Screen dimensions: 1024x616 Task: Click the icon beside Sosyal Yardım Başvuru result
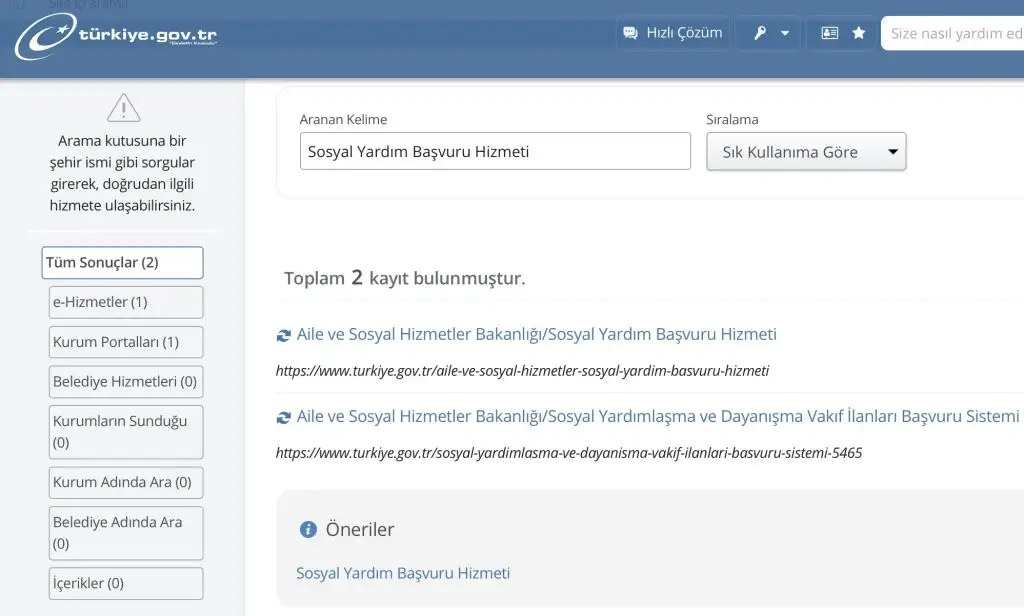click(x=283, y=335)
